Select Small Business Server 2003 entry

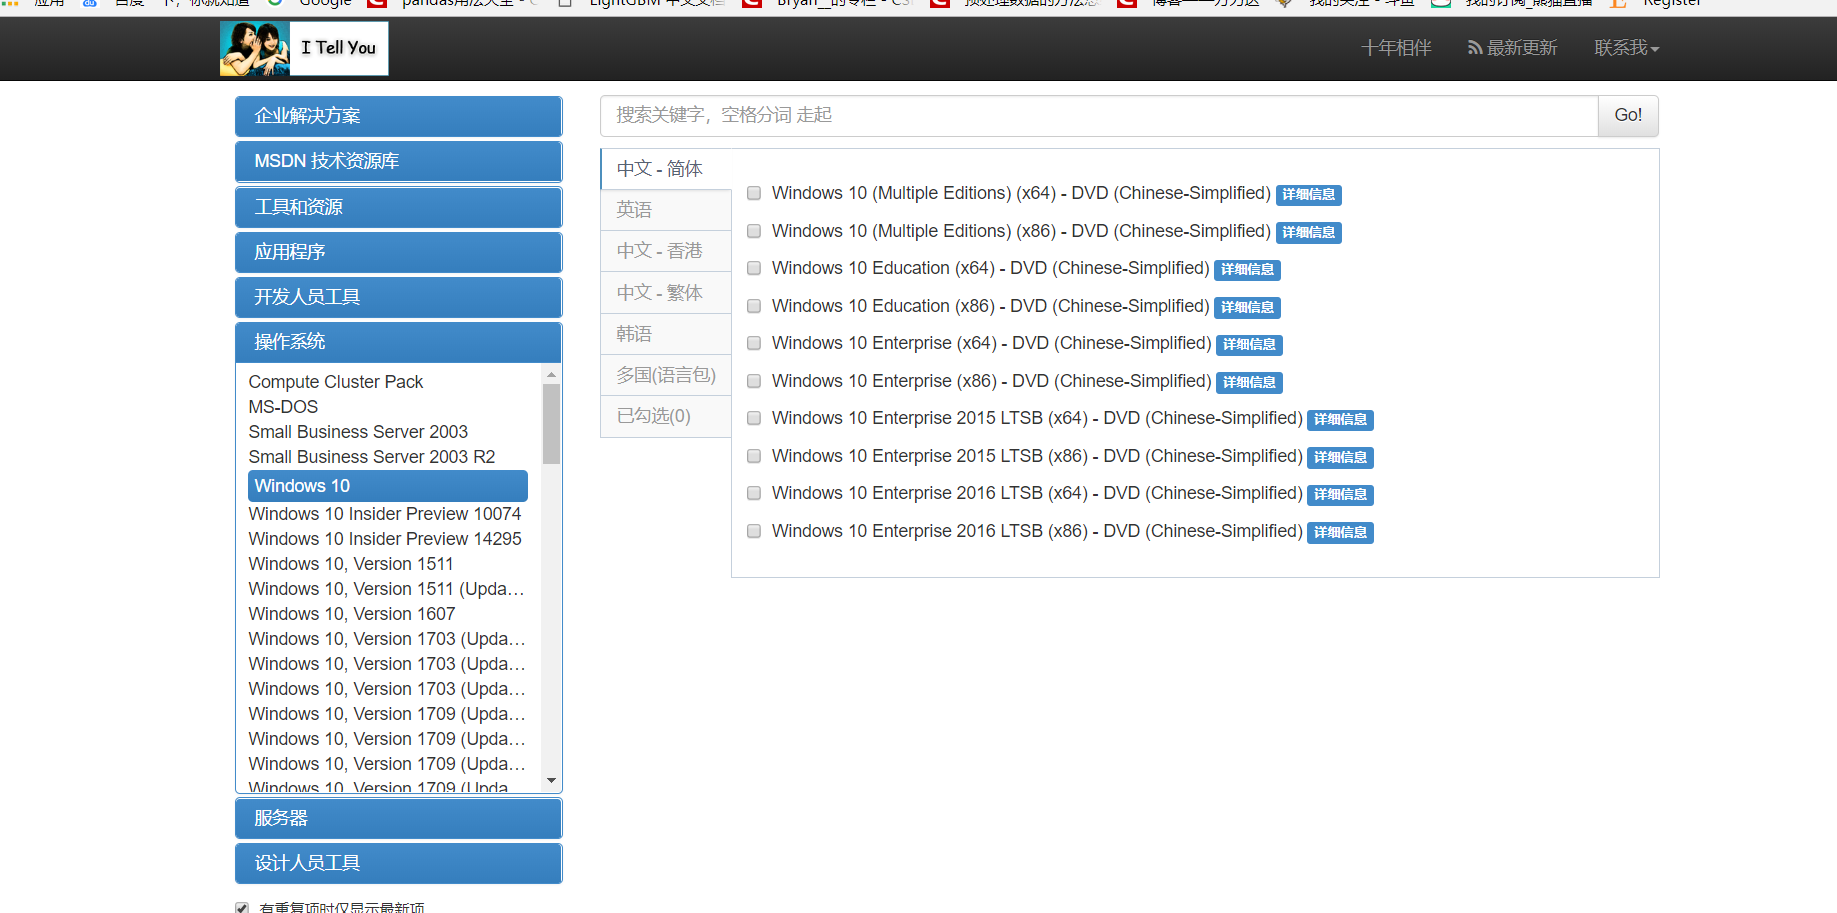pos(358,432)
